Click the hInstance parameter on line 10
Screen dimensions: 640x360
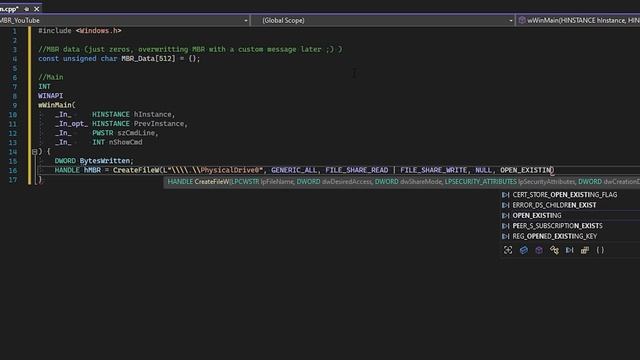click(x=152, y=114)
